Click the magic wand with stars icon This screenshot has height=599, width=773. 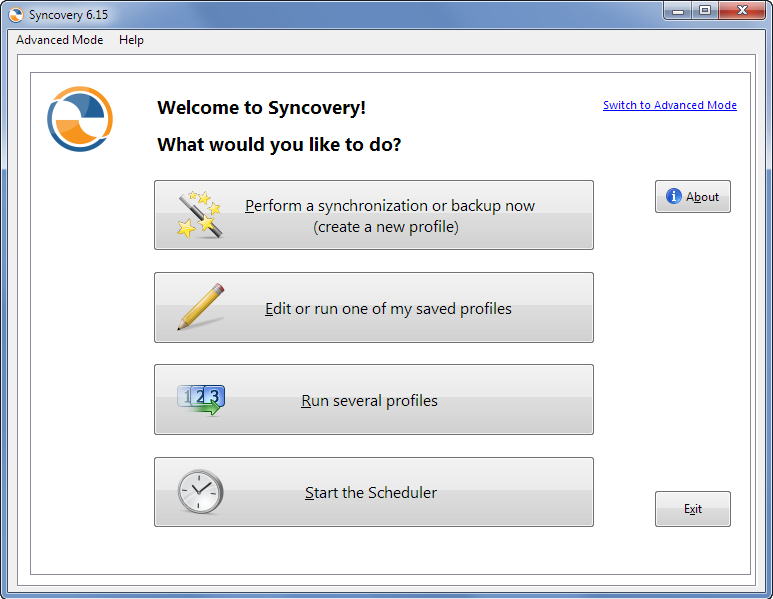click(200, 215)
